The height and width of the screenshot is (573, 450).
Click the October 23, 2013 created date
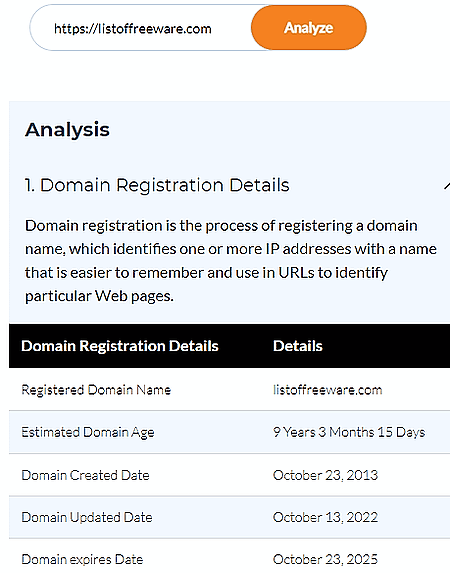point(325,475)
